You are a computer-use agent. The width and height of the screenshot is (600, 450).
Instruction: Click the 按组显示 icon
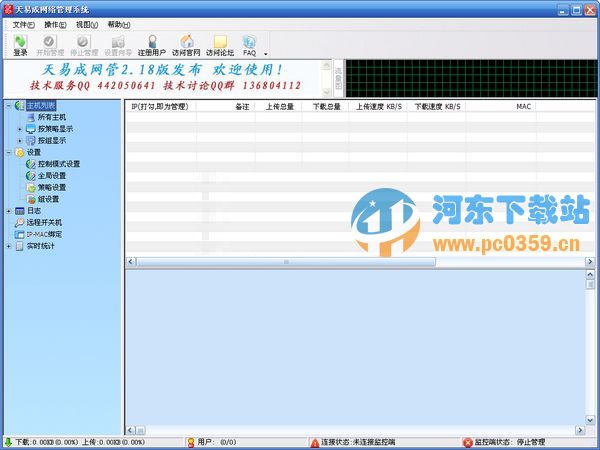[x=31, y=141]
